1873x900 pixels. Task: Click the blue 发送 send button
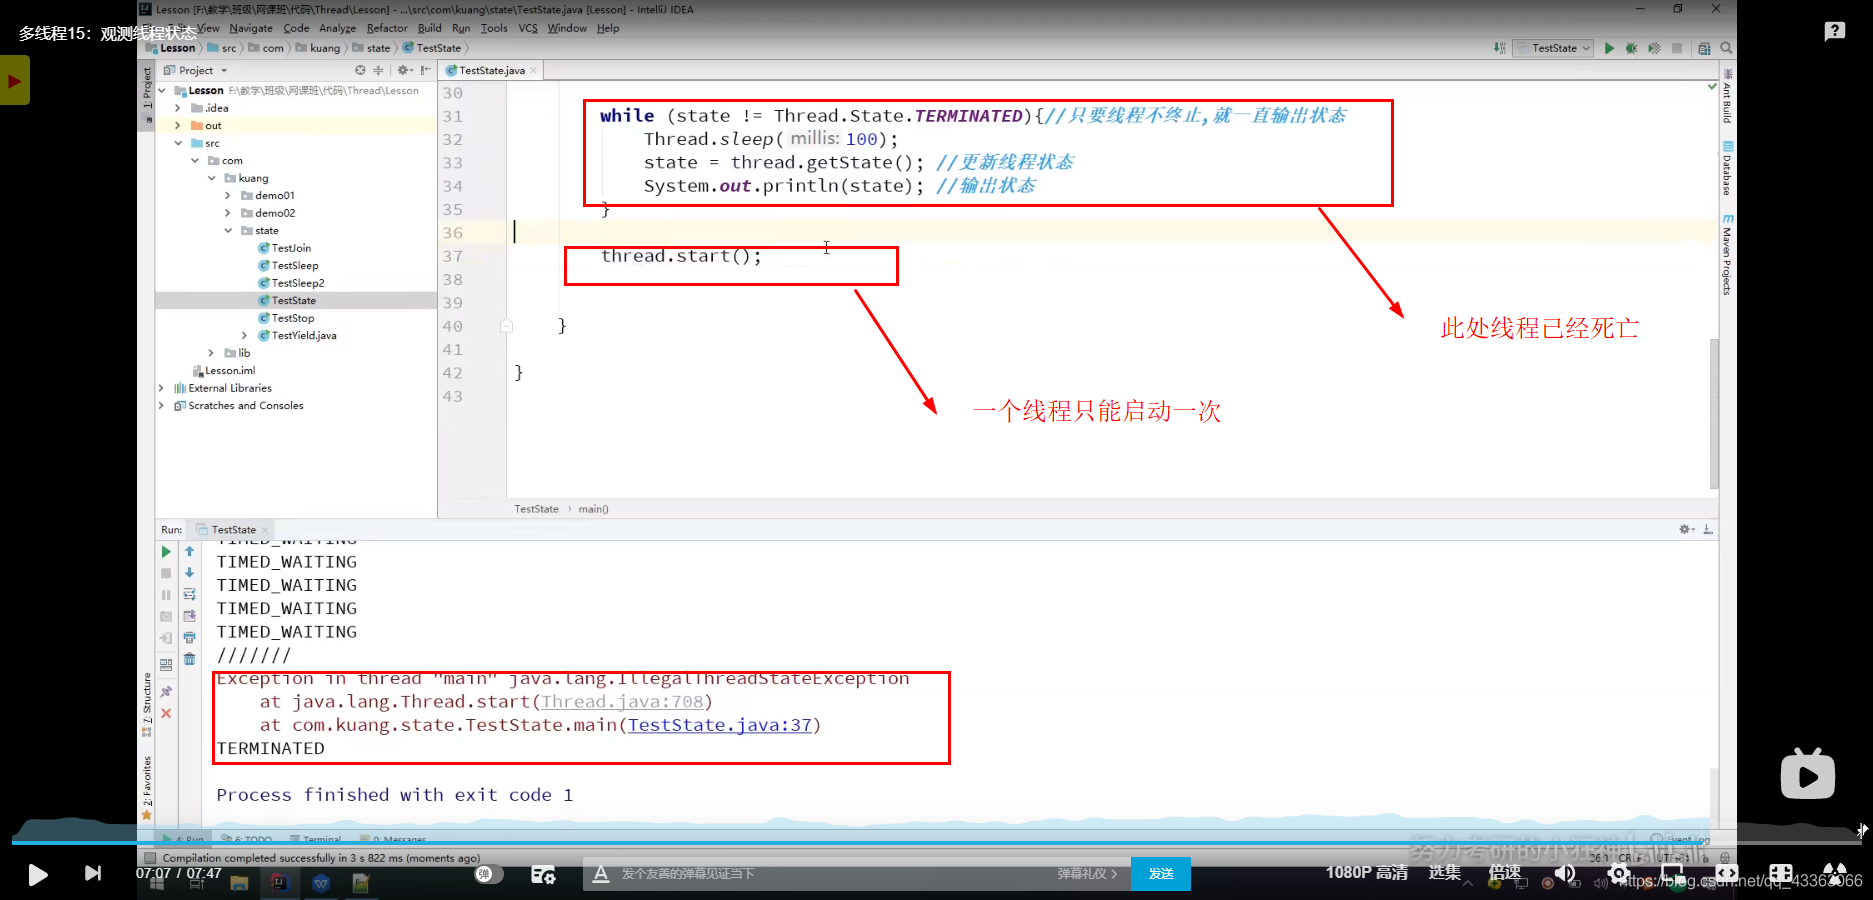click(x=1161, y=874)
